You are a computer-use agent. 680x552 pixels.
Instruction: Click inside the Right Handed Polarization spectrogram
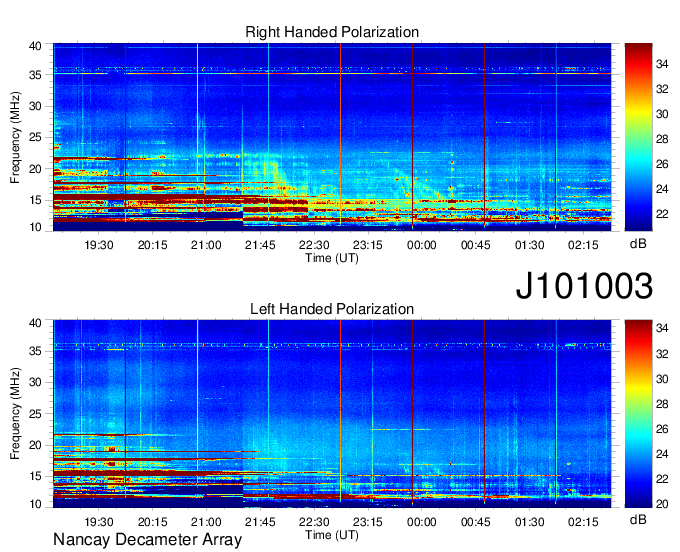332,137
